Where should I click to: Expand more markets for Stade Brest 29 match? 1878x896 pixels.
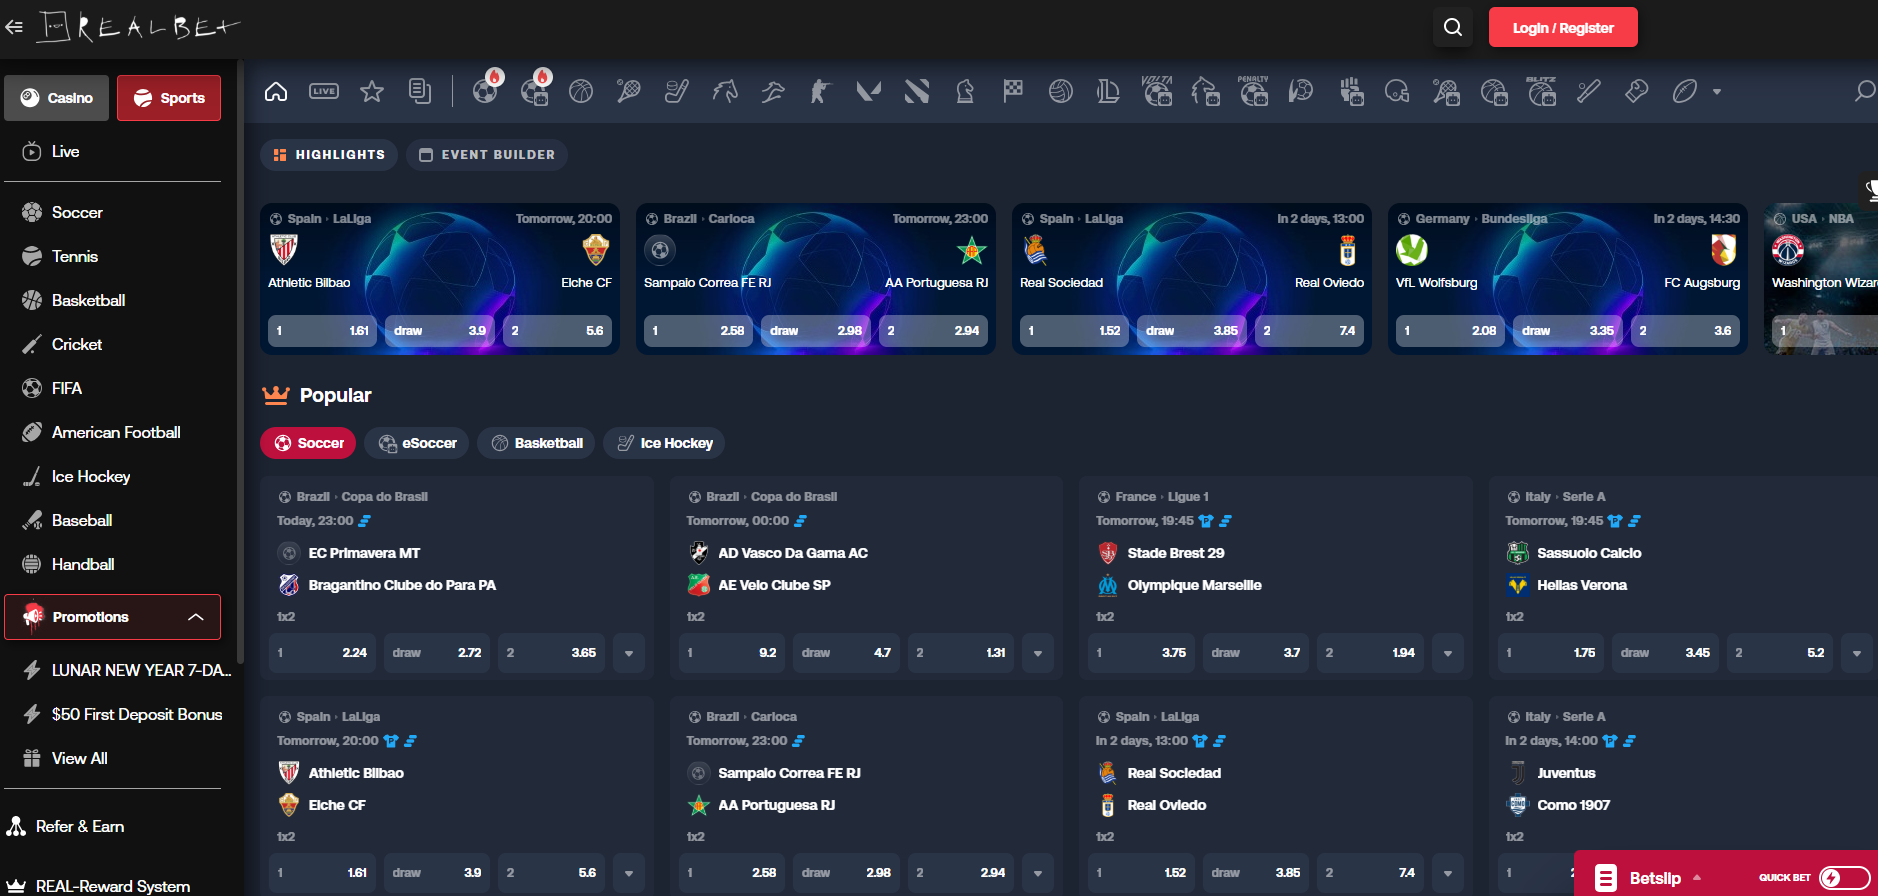coord(1448,653)
